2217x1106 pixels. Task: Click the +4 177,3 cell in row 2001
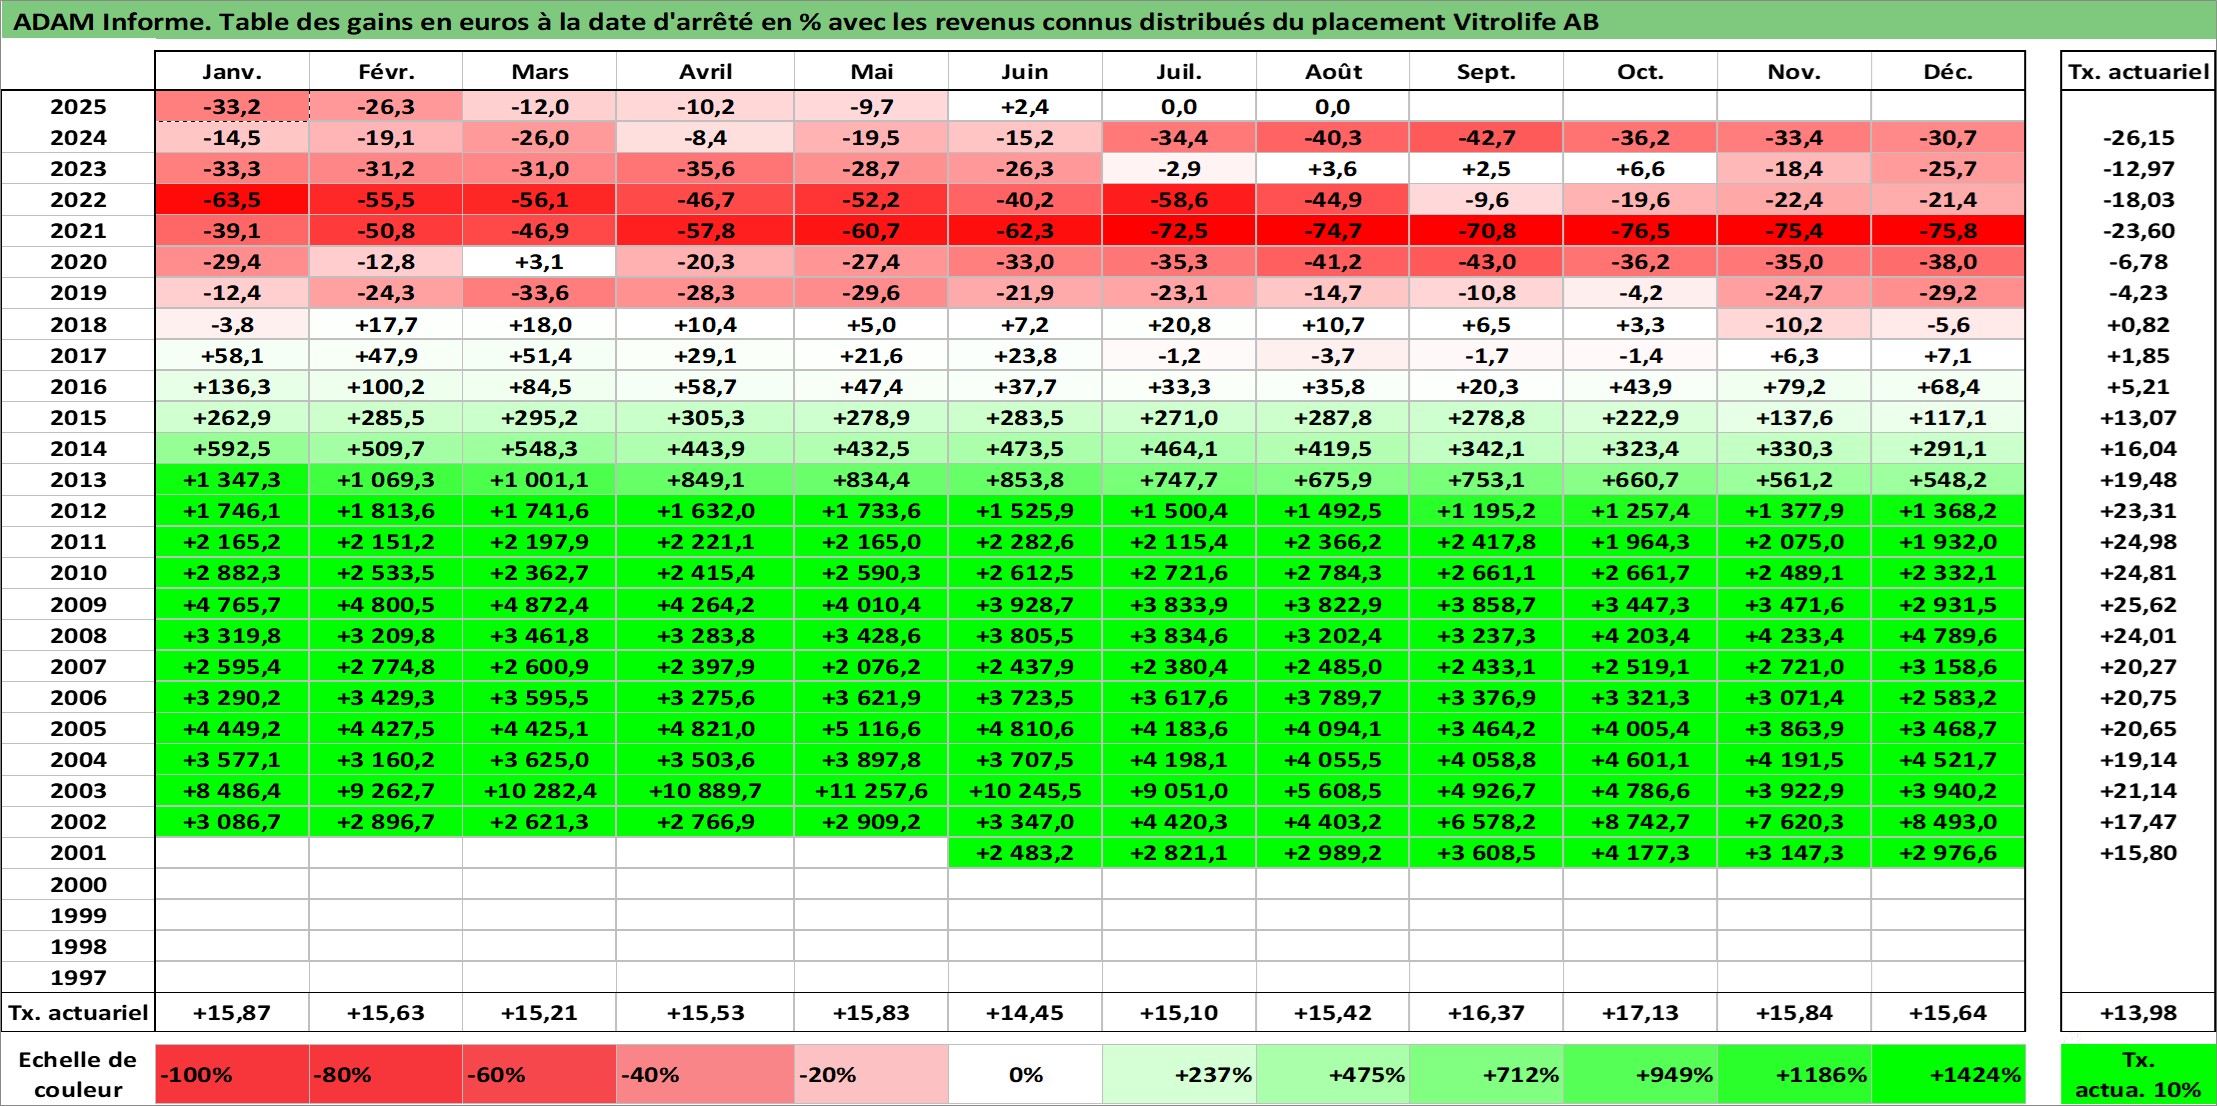(x=1640, y=853)
